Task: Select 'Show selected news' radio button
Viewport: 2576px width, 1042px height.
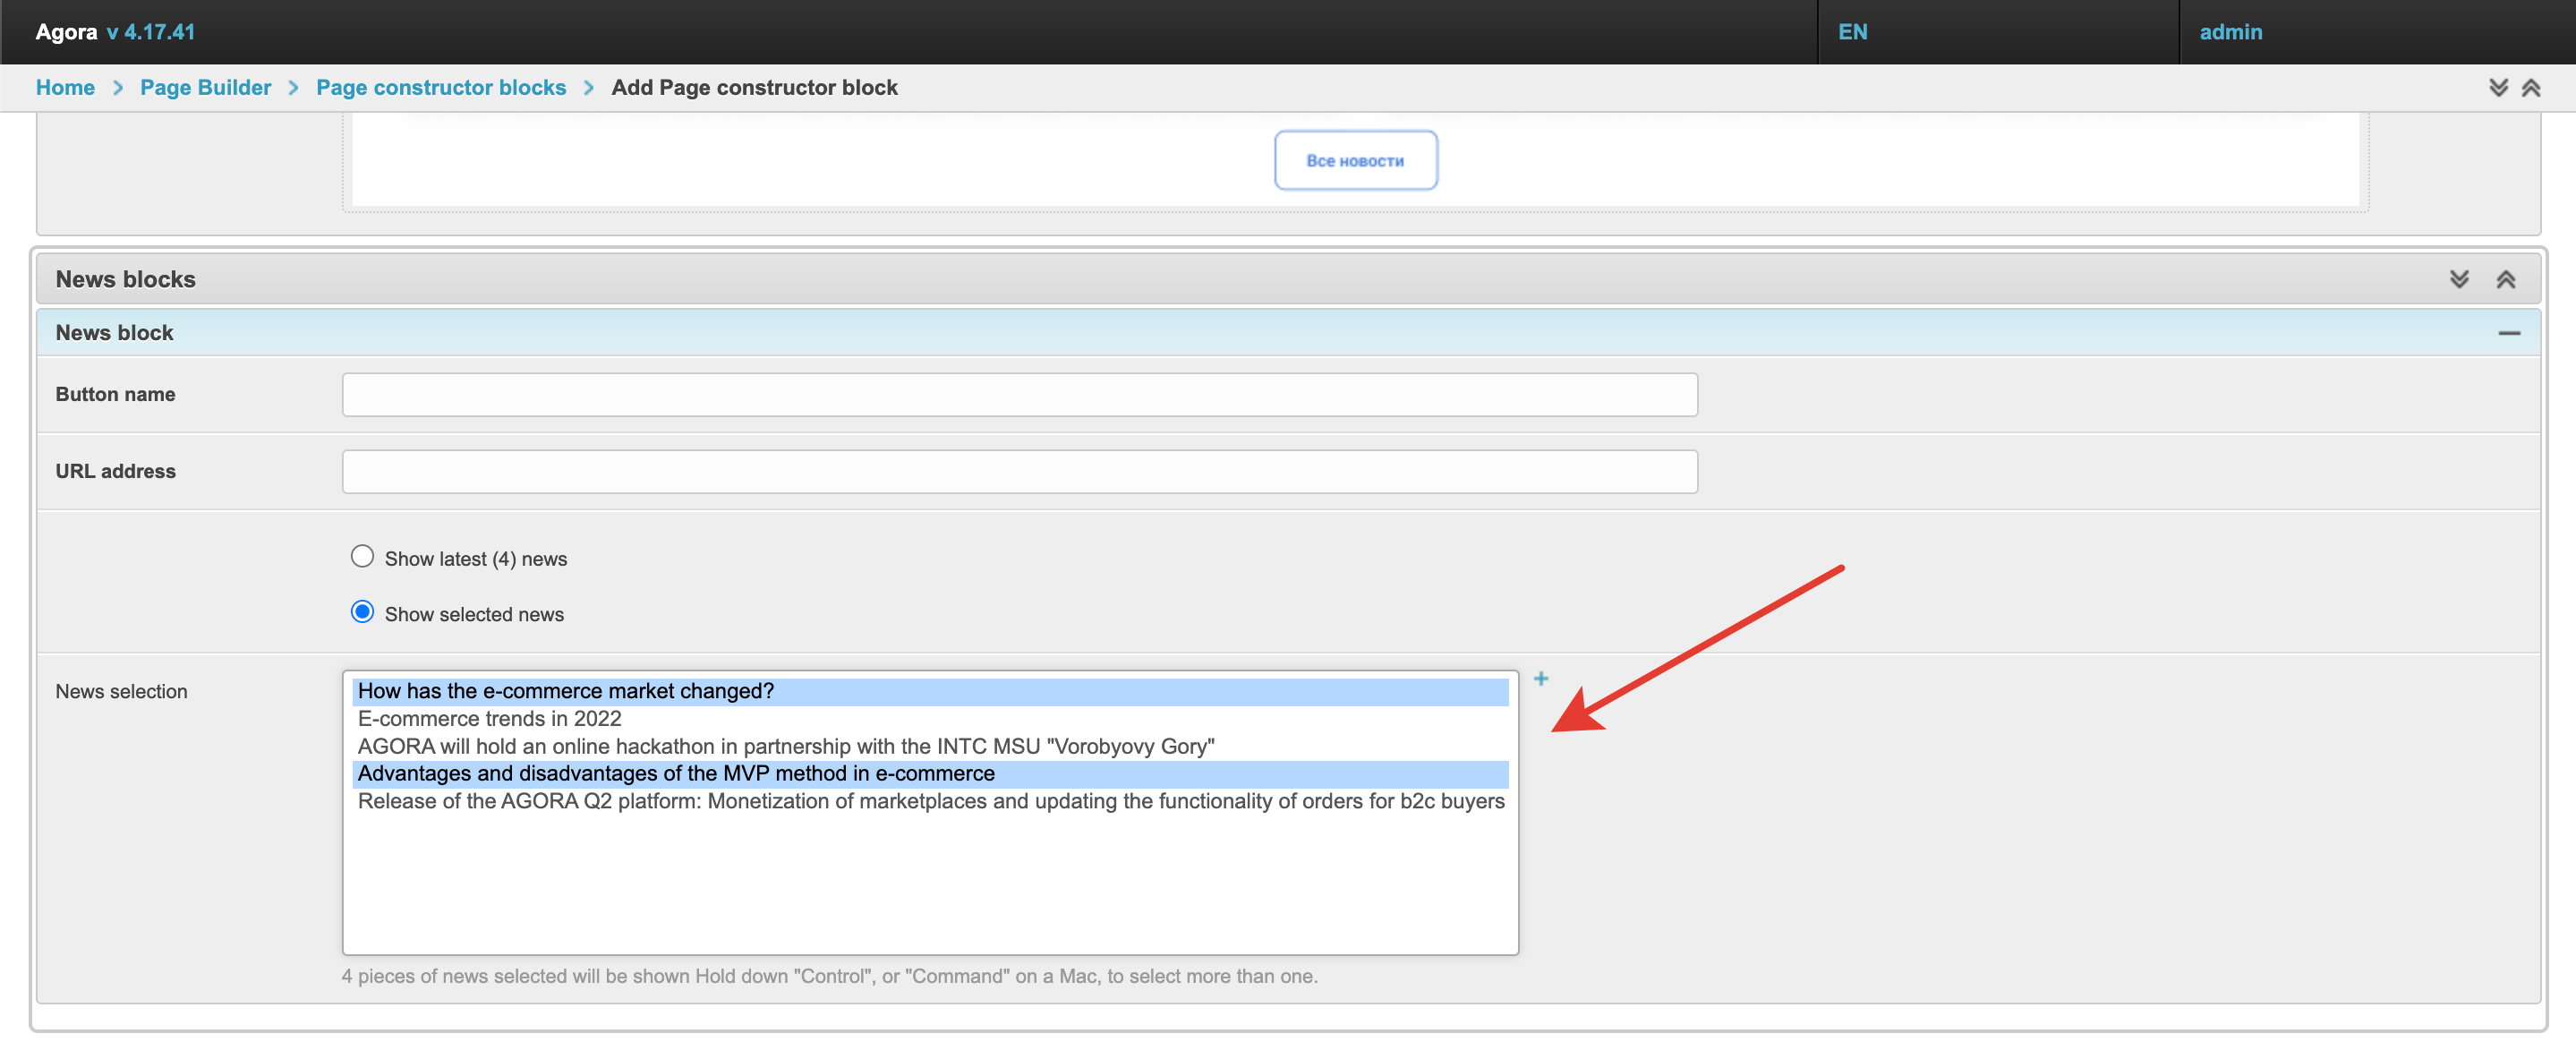Action: point(362,612)
